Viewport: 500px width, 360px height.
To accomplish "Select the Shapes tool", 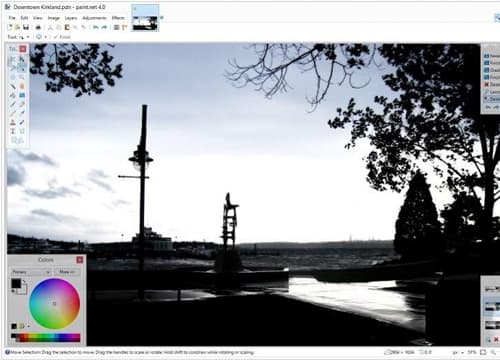I will pos(17,140).
